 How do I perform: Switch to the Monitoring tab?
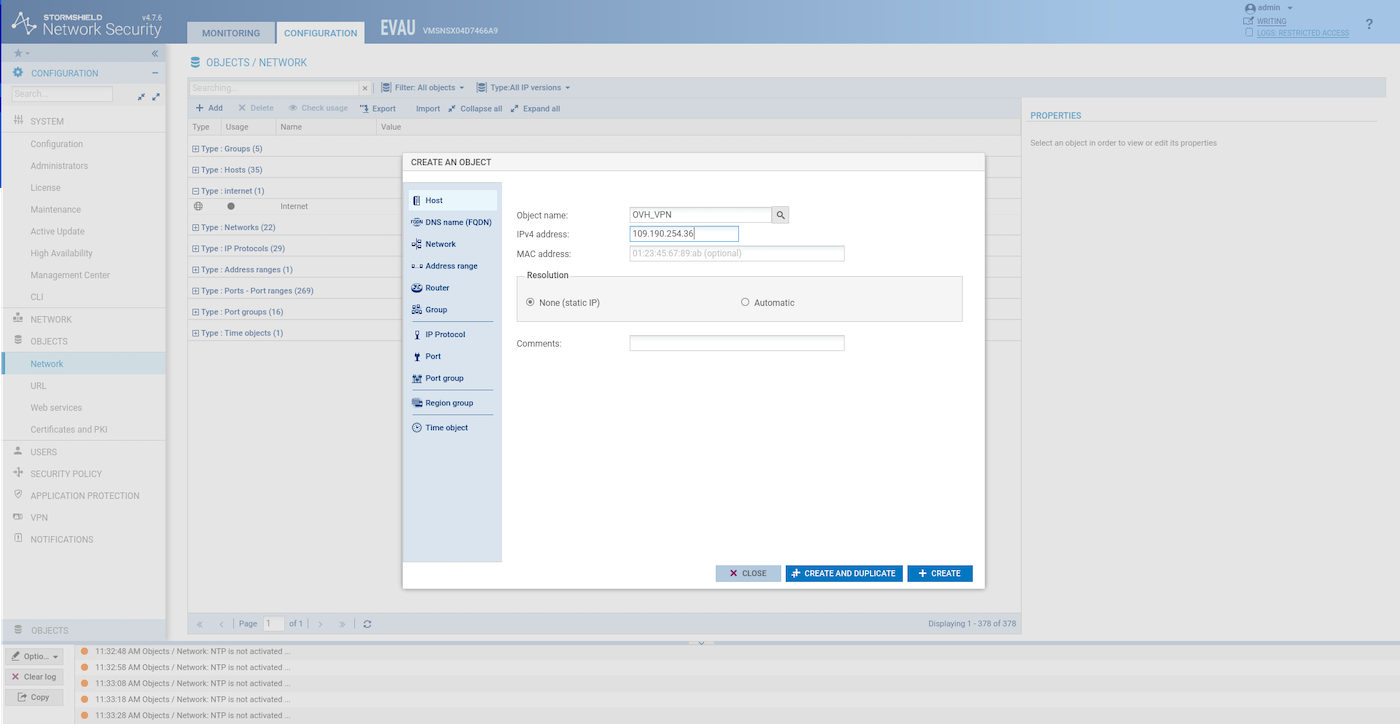[231, 33]
